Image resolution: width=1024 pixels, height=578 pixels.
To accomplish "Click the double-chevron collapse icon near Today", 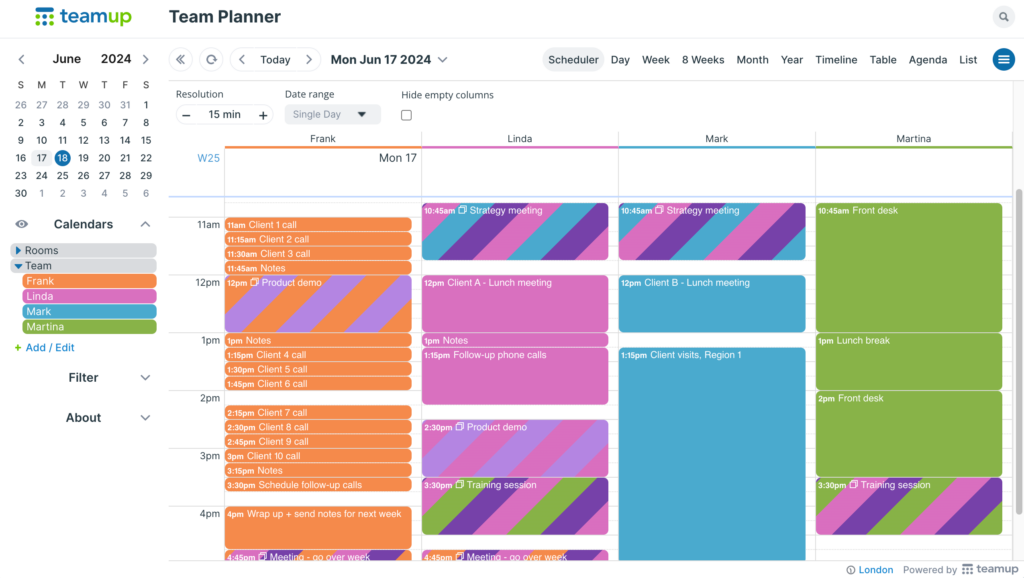I will [181, 59].
